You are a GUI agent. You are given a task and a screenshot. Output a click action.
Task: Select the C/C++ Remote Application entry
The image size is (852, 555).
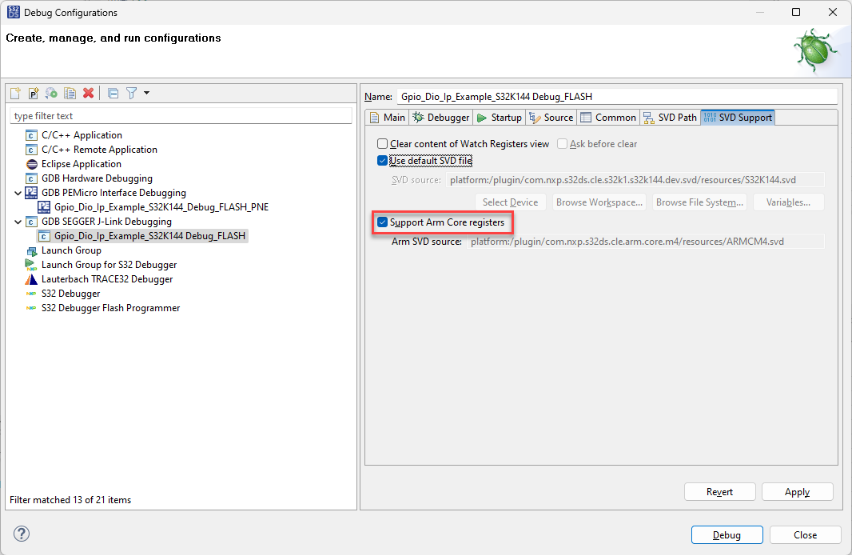click(99, 149)
